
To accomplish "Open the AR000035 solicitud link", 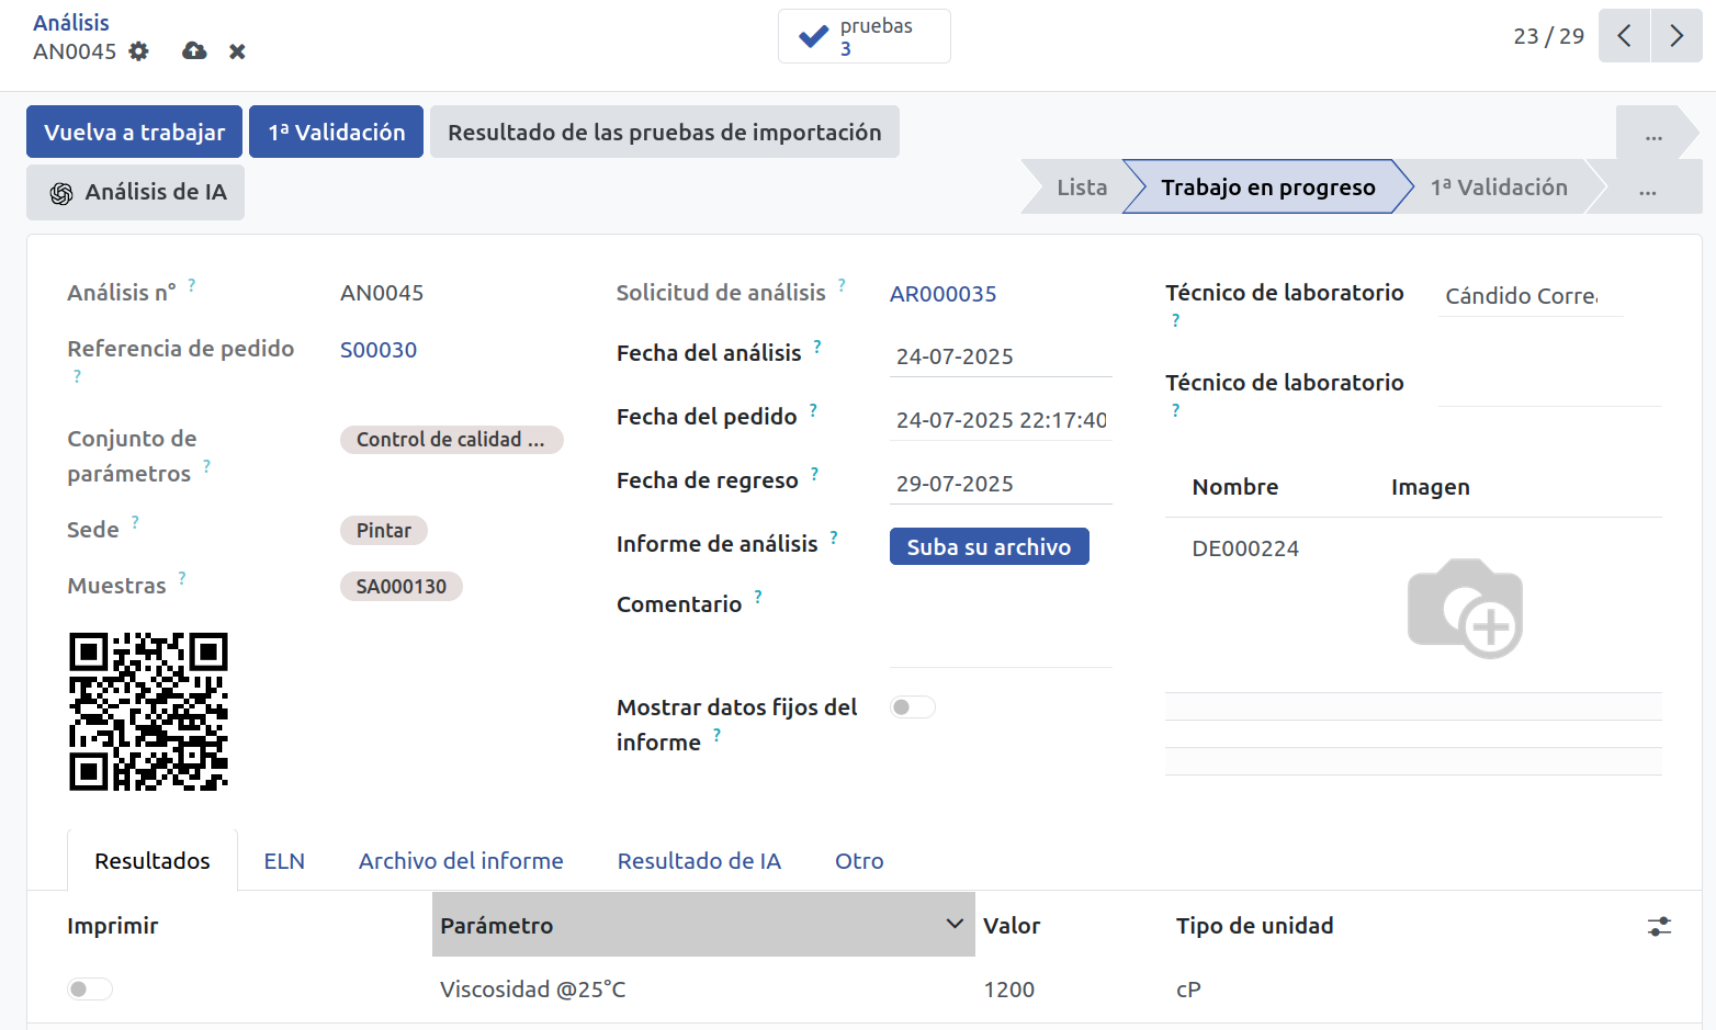I will click(x=943, y=294).
